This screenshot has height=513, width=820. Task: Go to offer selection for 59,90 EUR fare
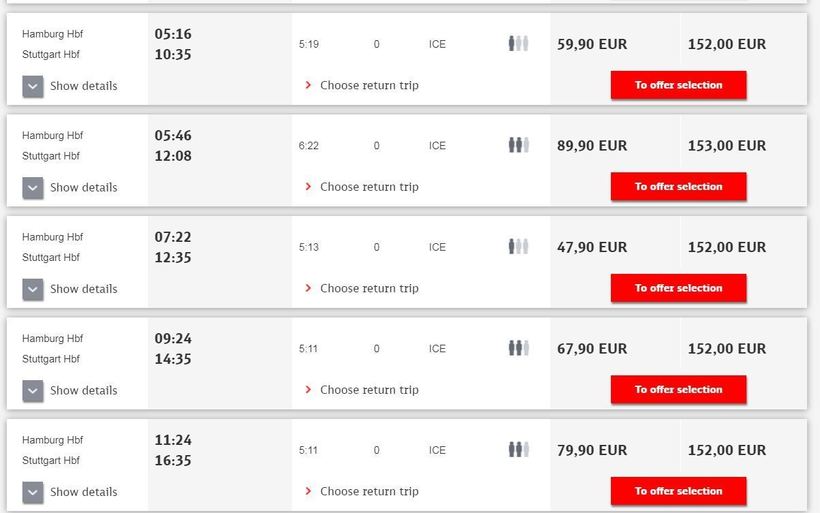(x=678, y=85)
